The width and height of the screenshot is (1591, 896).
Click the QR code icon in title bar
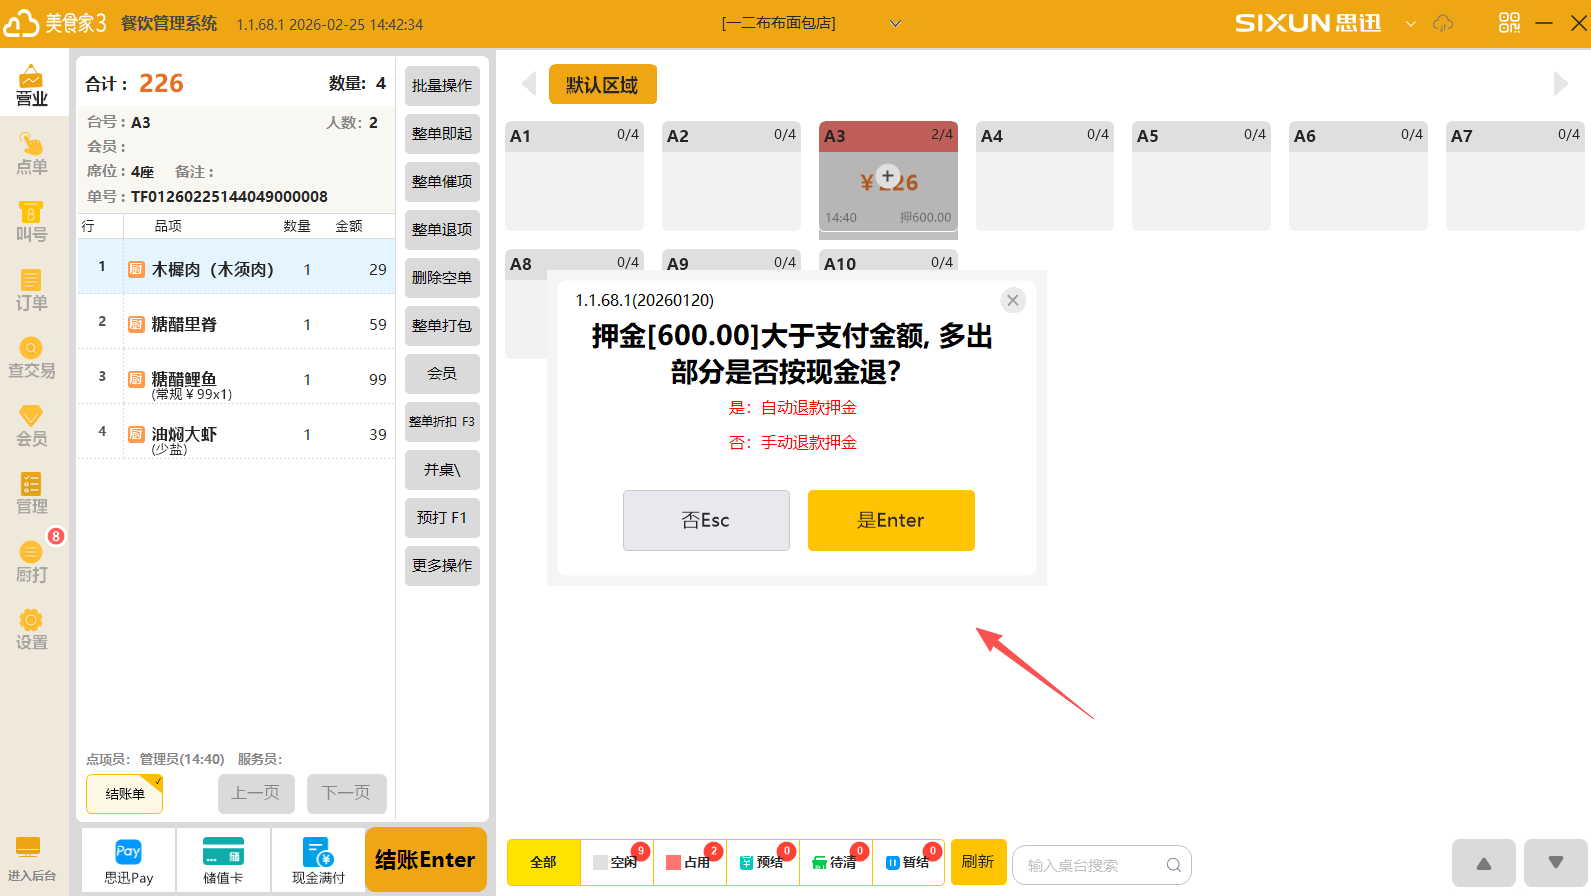point(1509,23)
